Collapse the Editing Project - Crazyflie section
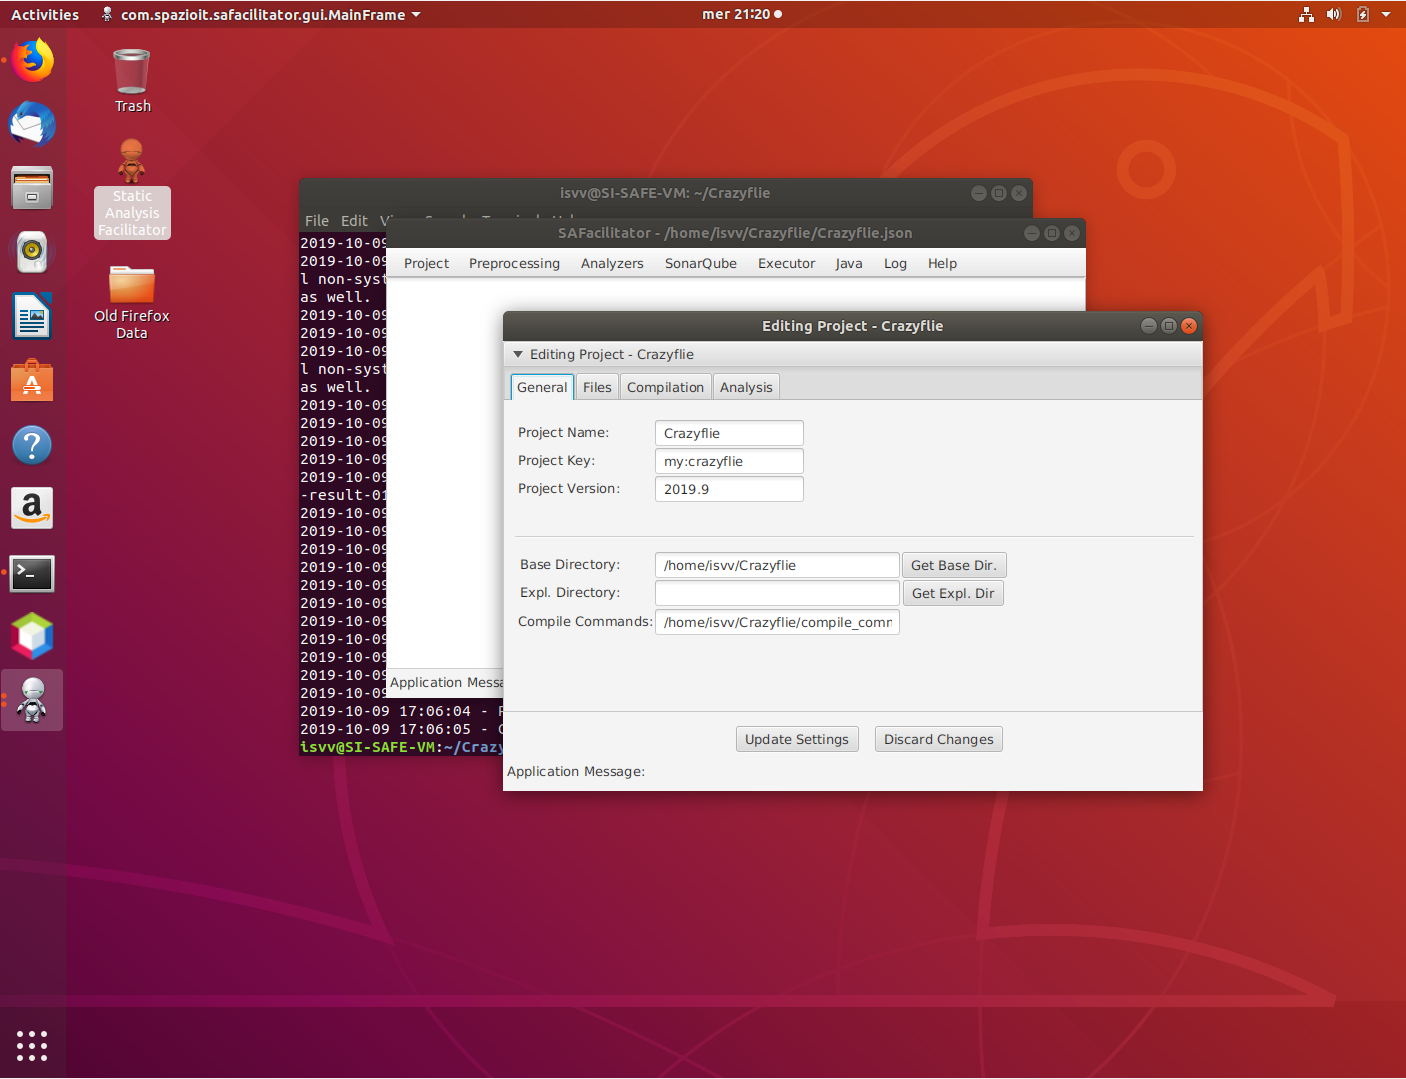Screen dimensions: 1406x1079 518,354
